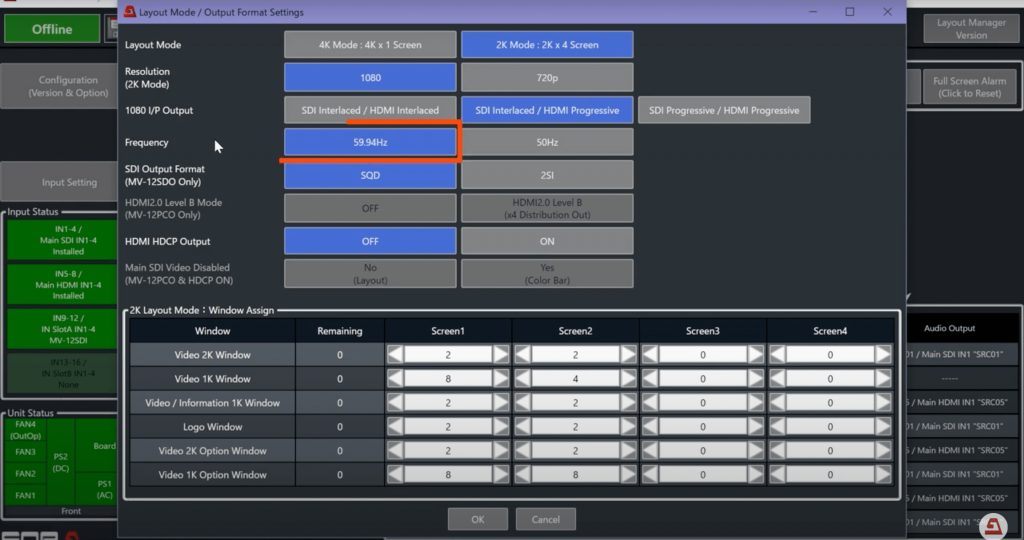Turn HDMI HDCP Output ON
Image resolution: width=1024 pixels, height=540 pixels.
pos(547,241)
